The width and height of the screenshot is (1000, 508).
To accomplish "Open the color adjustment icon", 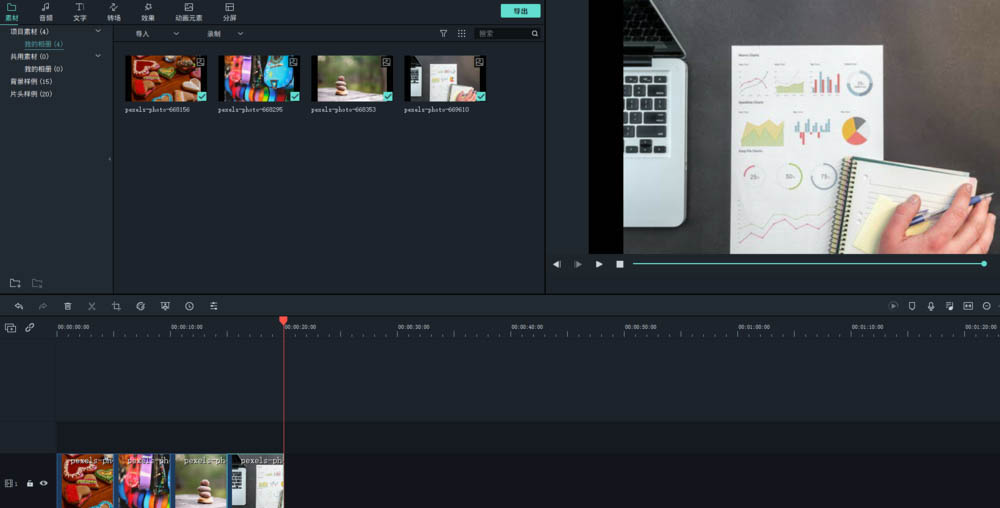I will point(140,306).
